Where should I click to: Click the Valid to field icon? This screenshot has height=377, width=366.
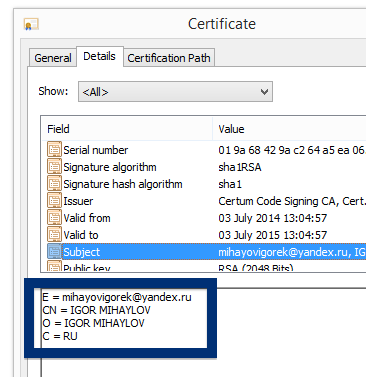pos(54,235)
